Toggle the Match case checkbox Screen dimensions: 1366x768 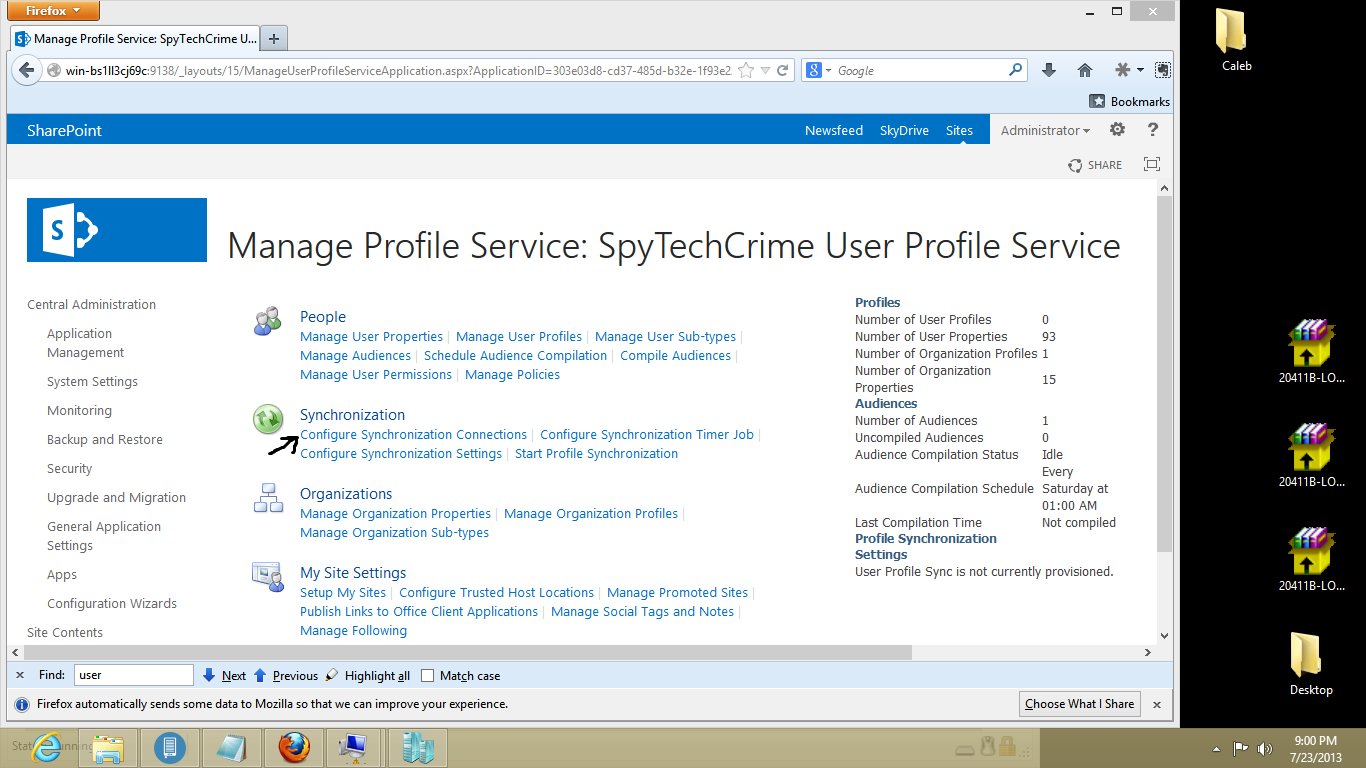point(427,675)
